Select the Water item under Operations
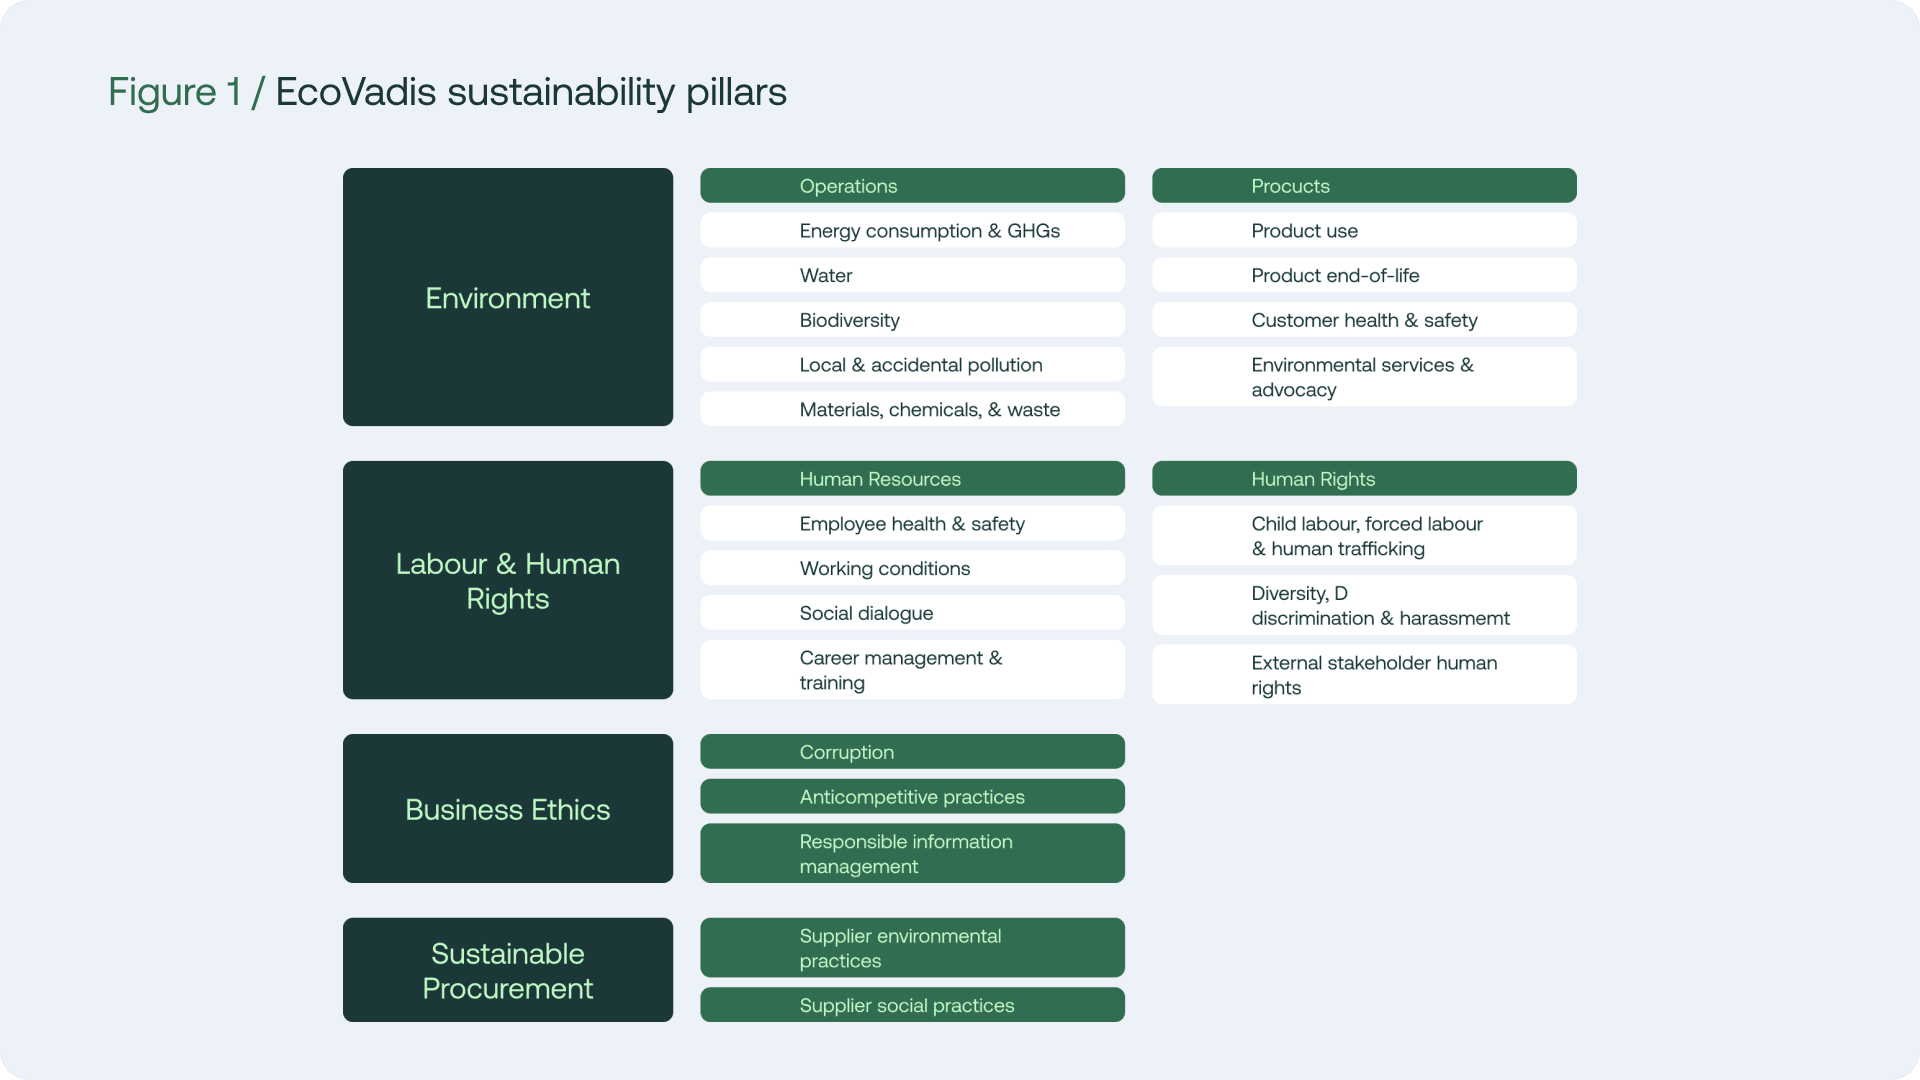1920x1080 pixels. [x=911, y=275]
